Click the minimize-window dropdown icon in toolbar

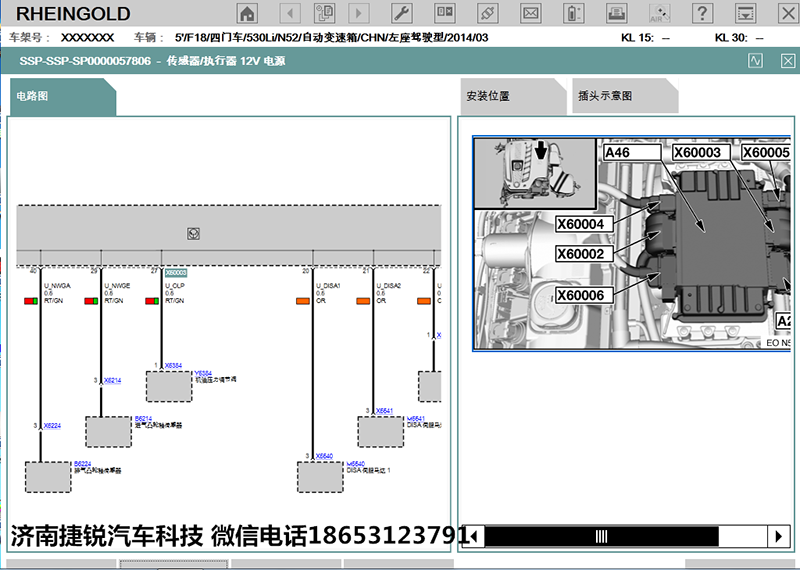[745, 13]
